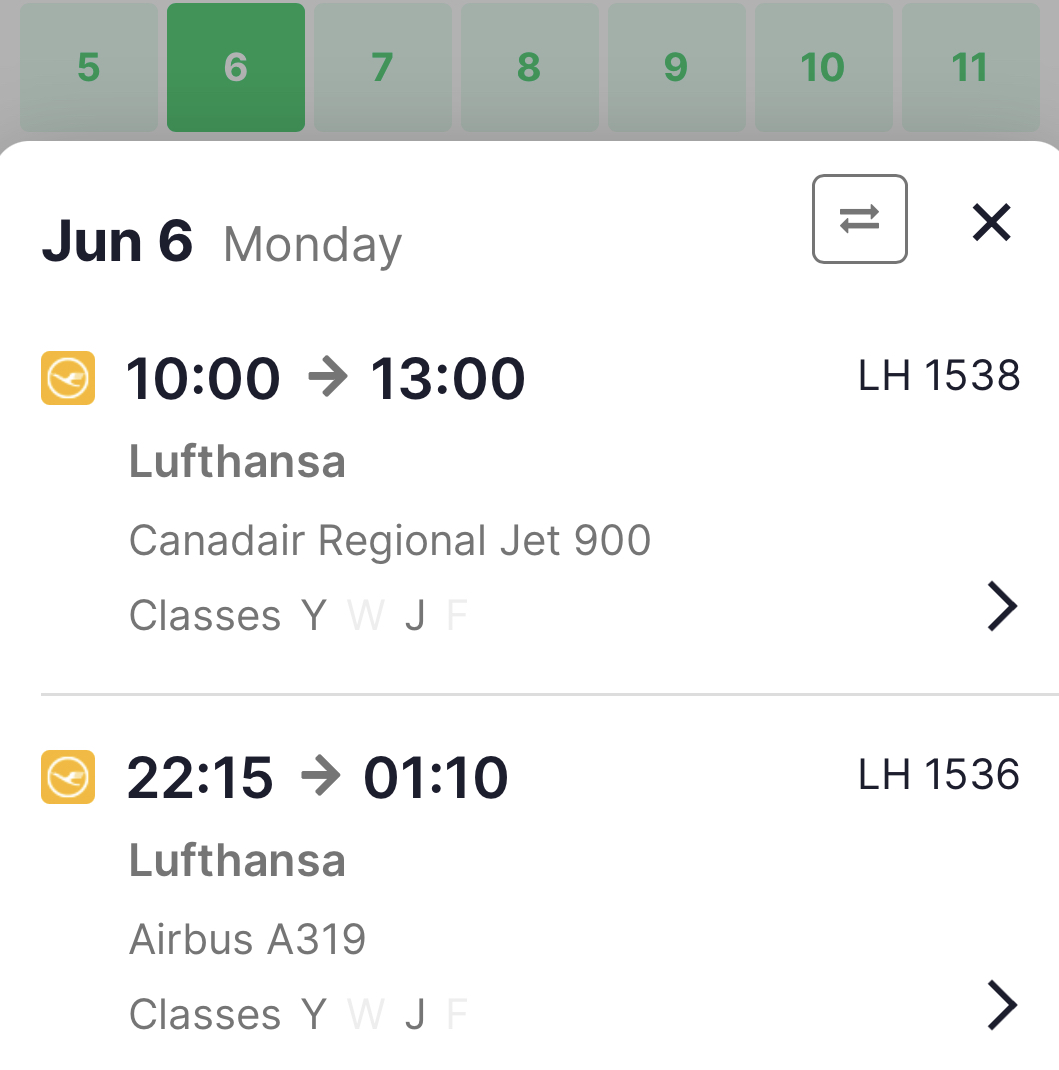1059x1070 pixels.
Task: Click Lufthansa logo for flight LH 1538
Action: 68,378
